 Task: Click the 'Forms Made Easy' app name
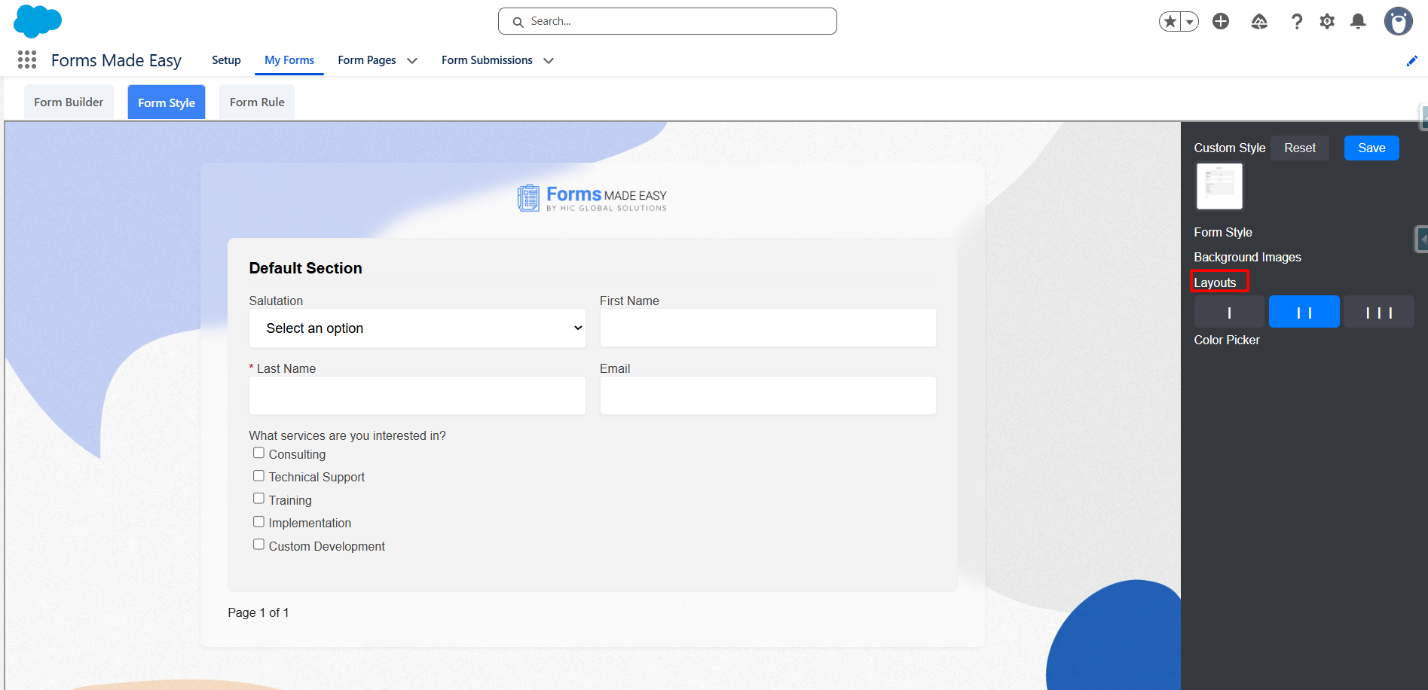coord(116,61)
